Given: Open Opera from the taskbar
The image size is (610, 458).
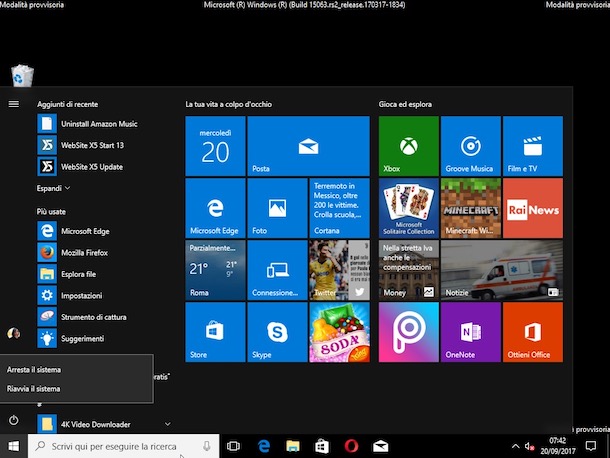Looking at the screenshot, I should [x=351, y=446].
